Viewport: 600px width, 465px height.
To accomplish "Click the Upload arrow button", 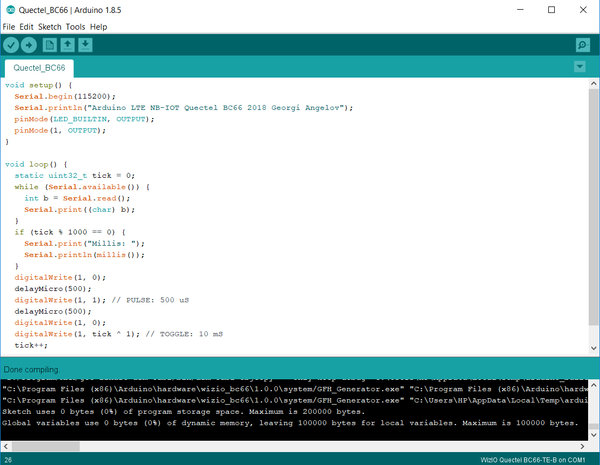I will [29, 45].
